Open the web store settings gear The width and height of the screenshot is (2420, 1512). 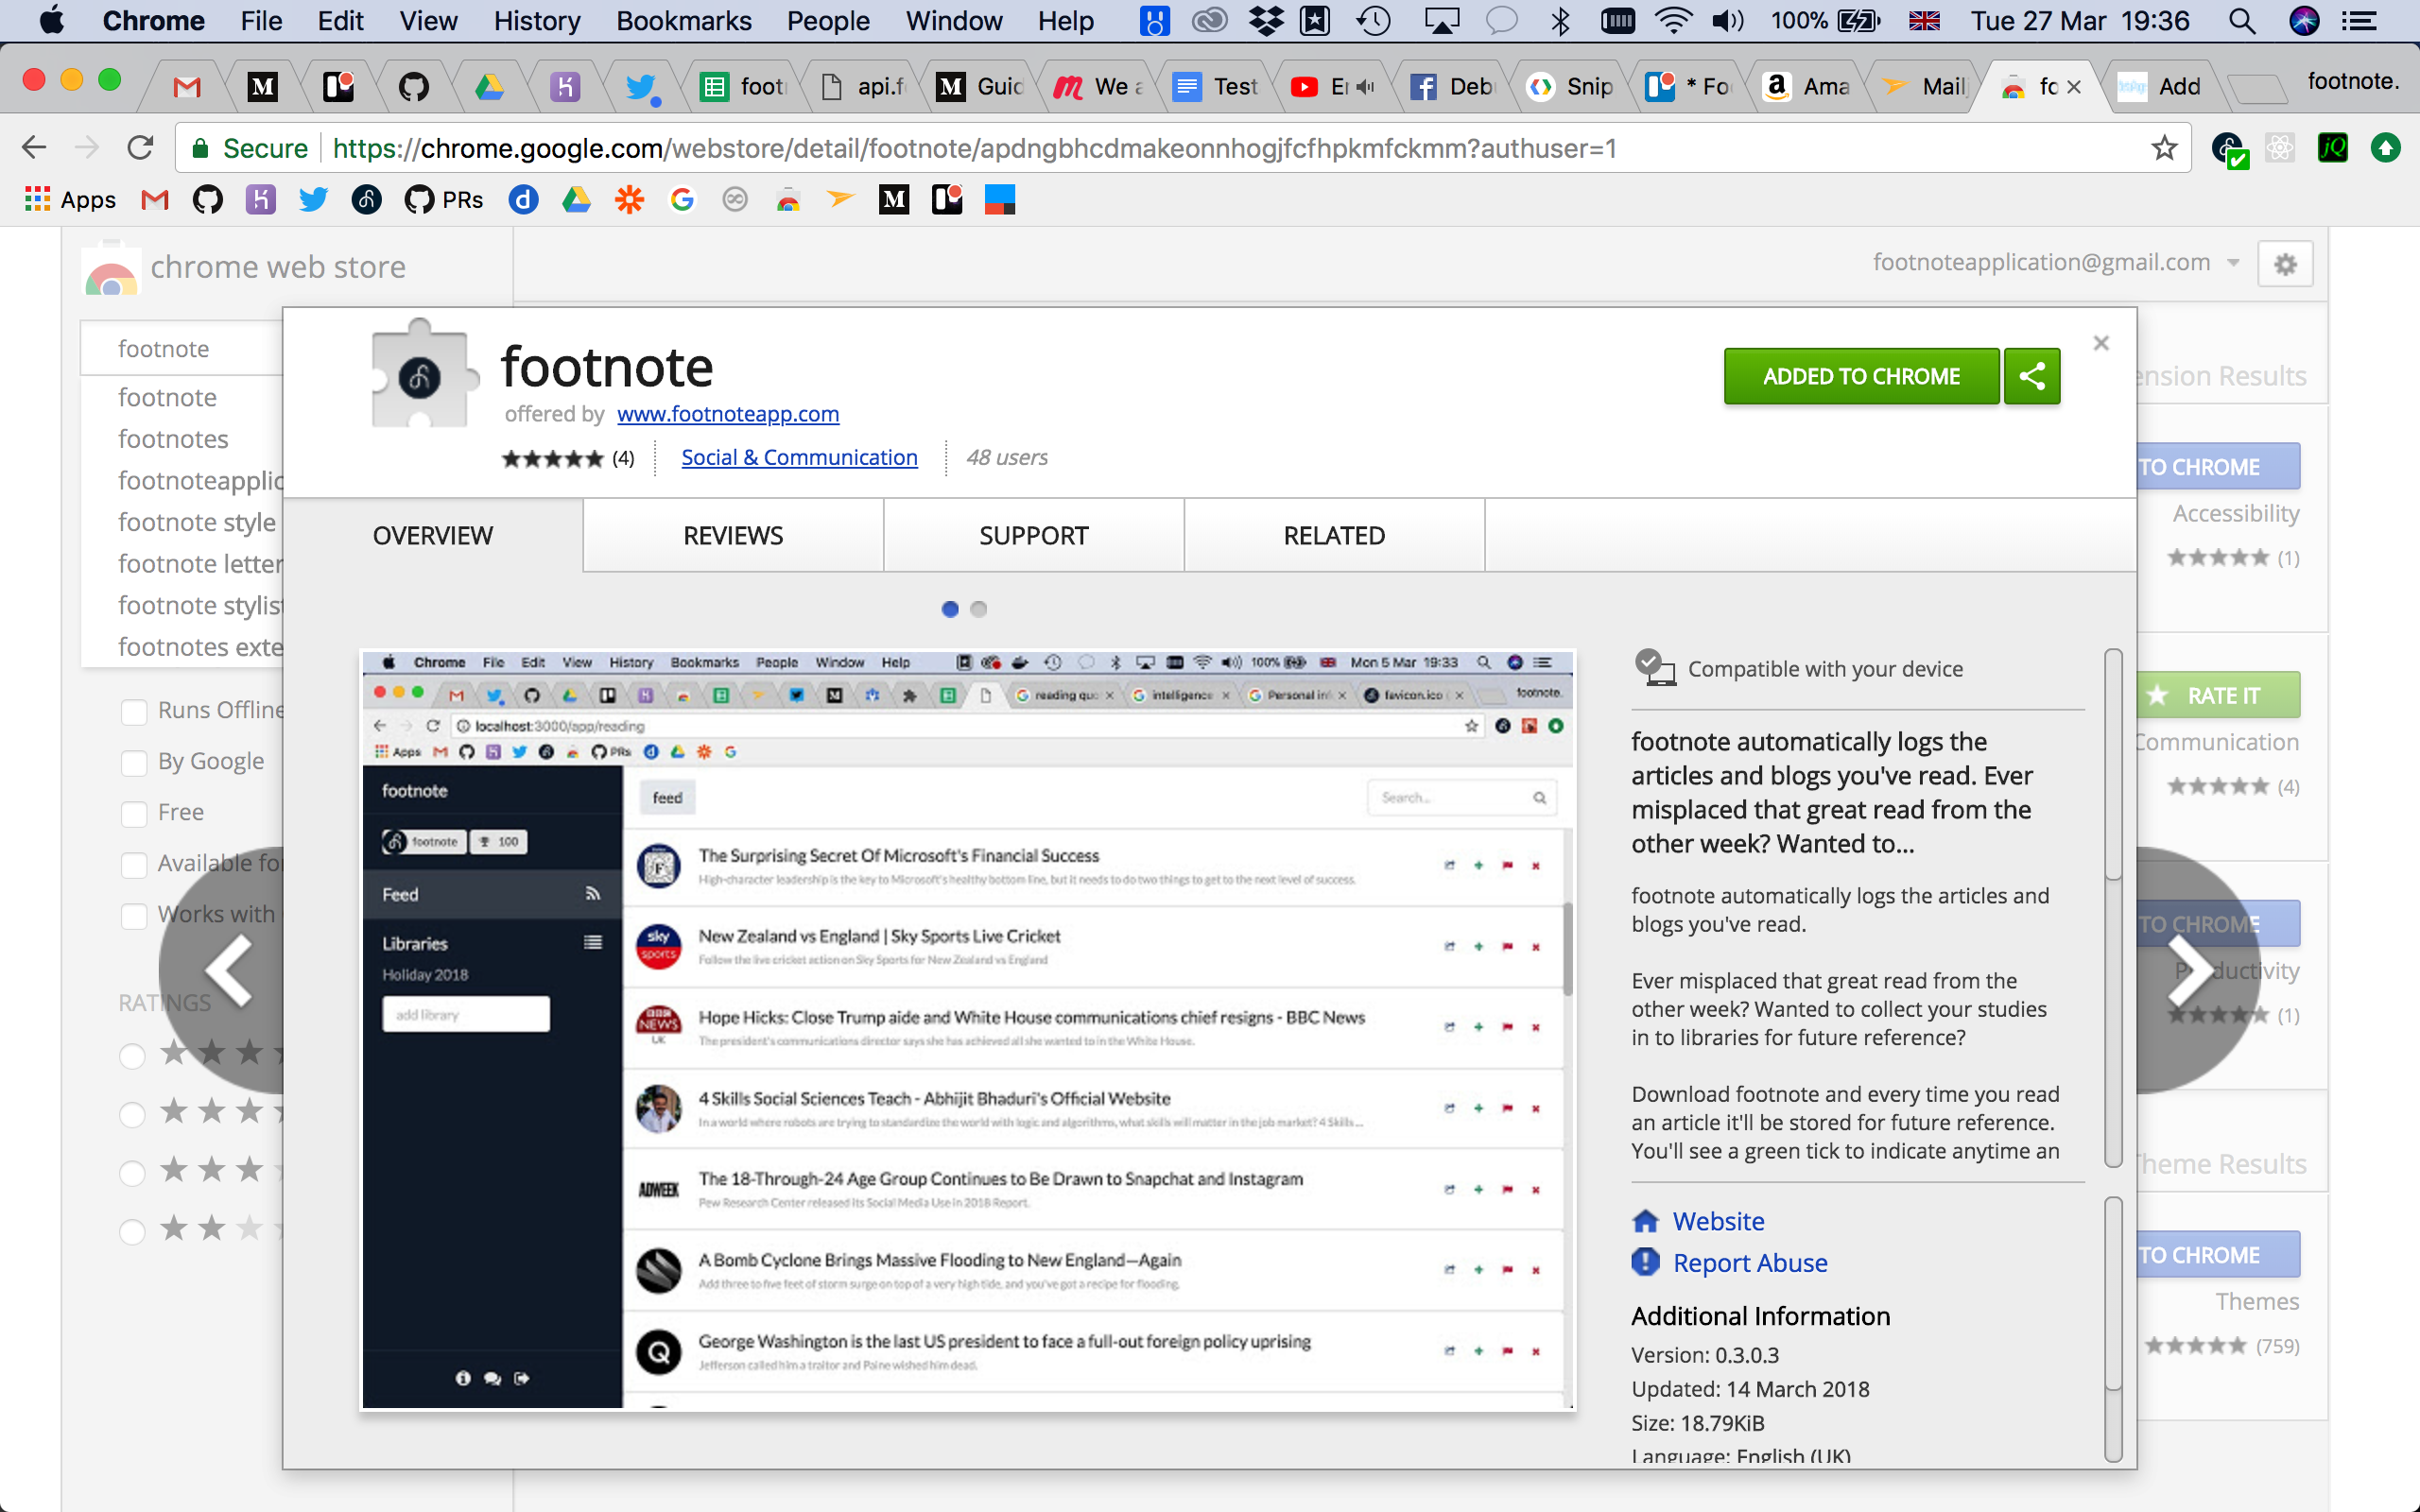(x=2285, y=264)
